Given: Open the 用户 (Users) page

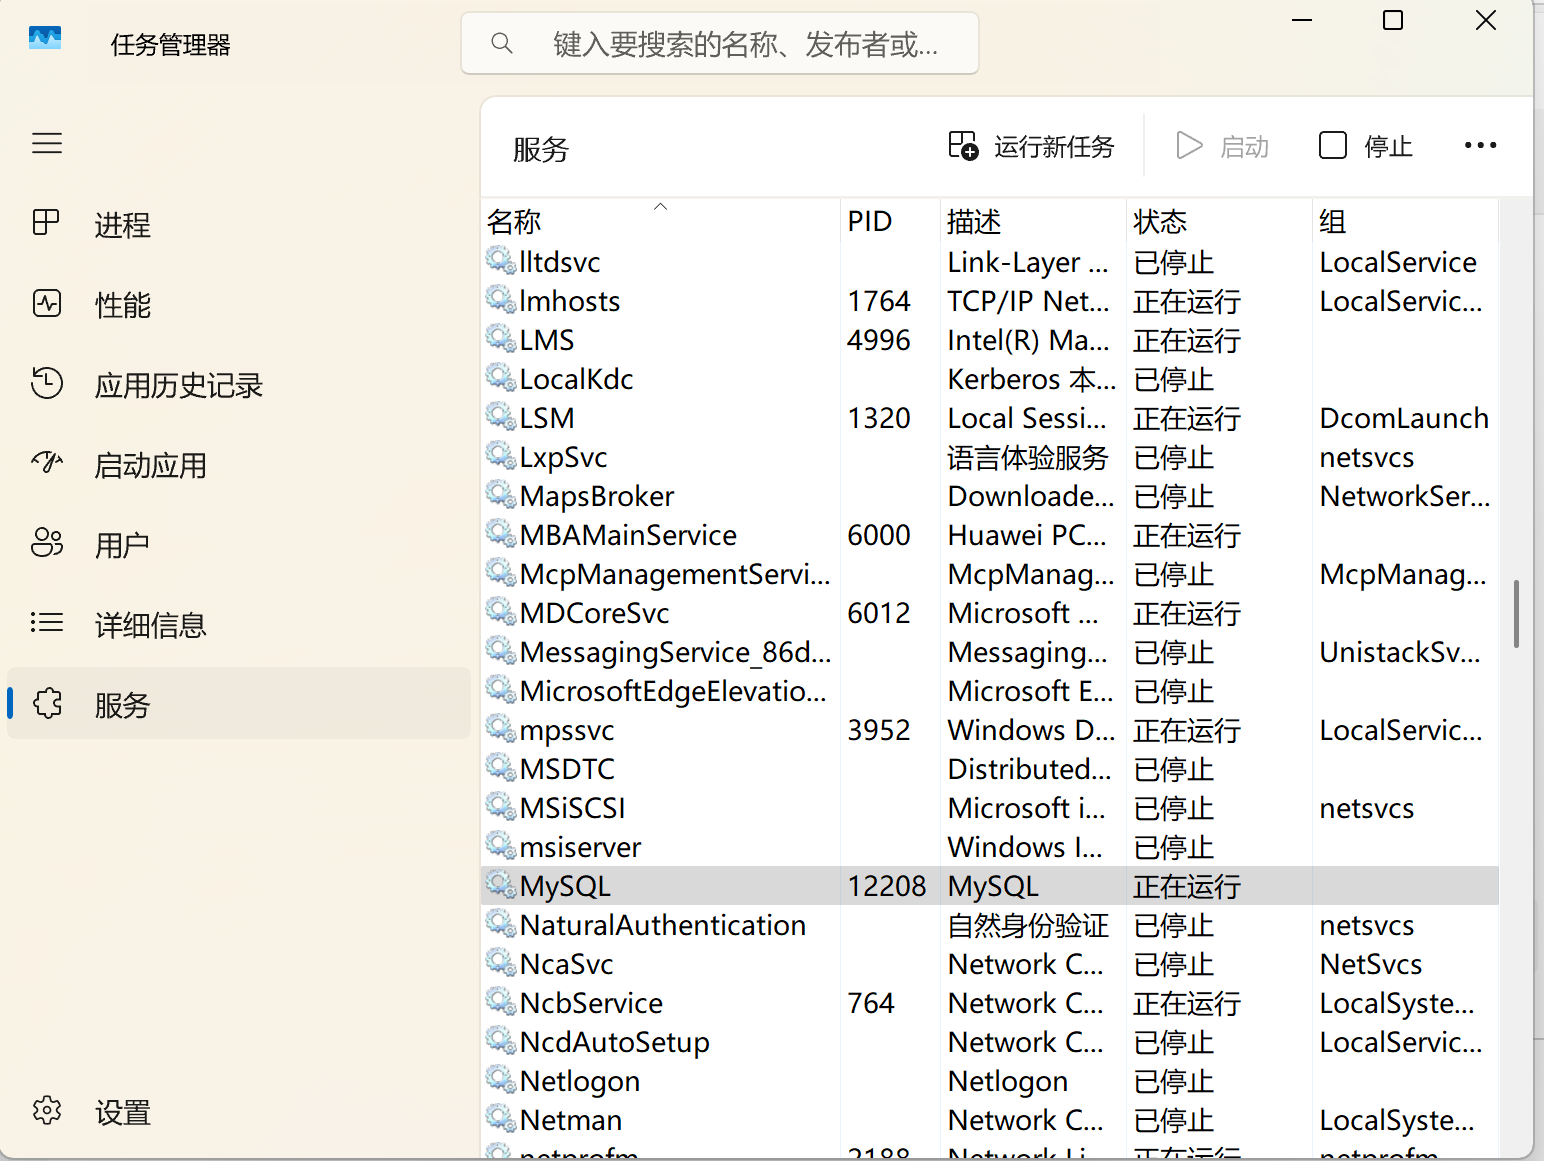Looking at the screenshot, I should tap(238, 544).
